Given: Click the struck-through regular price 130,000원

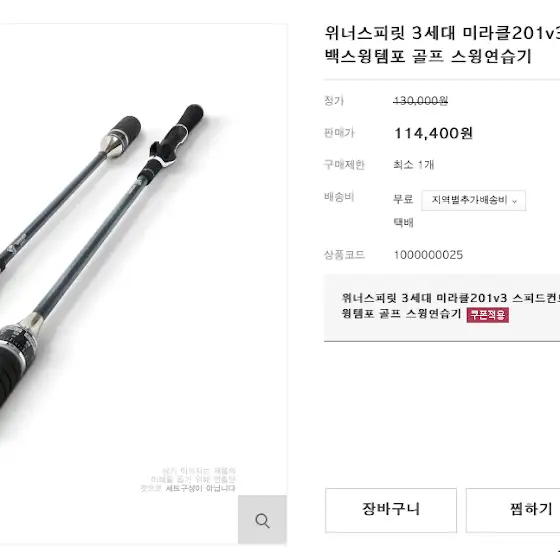Looking at the screenshot, I should (420, 101).
